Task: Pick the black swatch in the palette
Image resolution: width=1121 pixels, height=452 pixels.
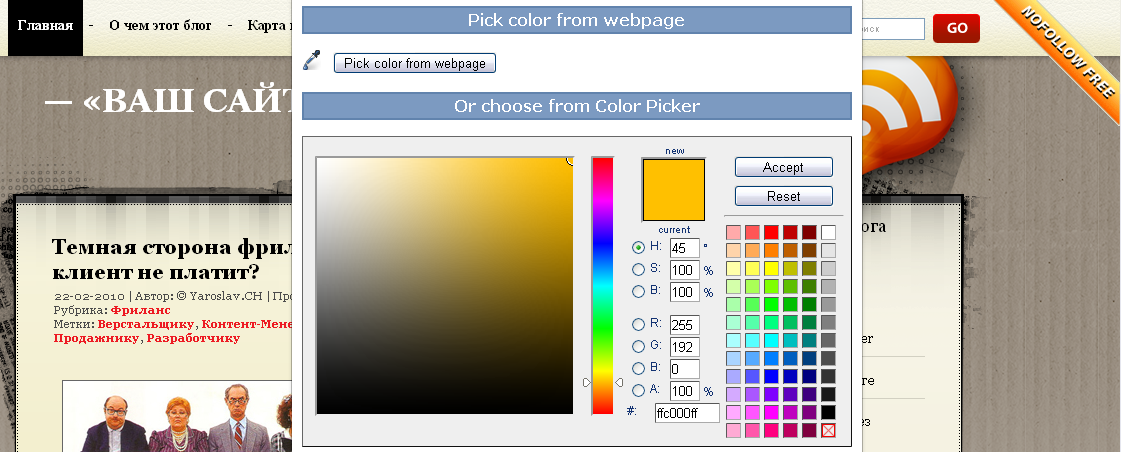Action: click(828, 412)
